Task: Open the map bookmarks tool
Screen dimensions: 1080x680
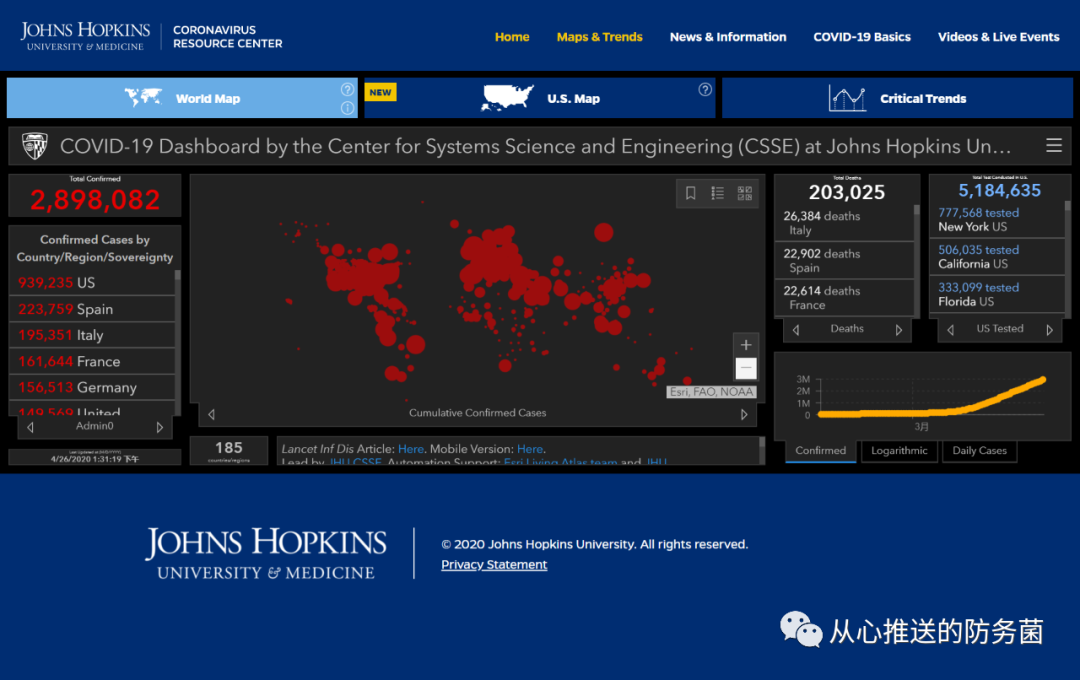Action: coord(690,193)
